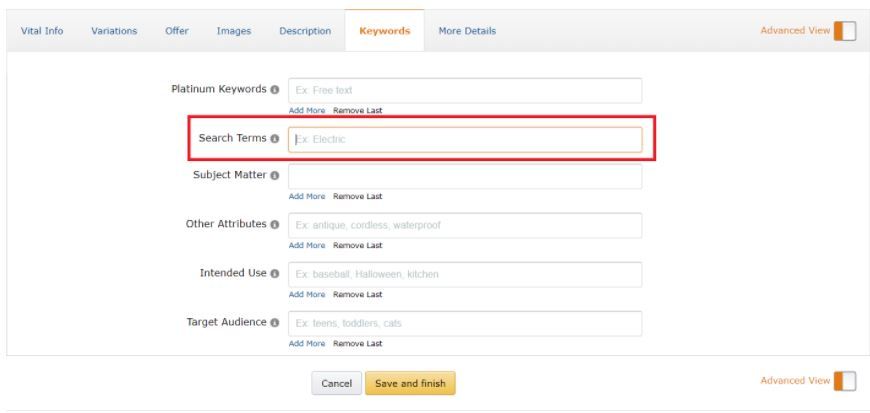Focus the Search Terms input field

point(465,139)
